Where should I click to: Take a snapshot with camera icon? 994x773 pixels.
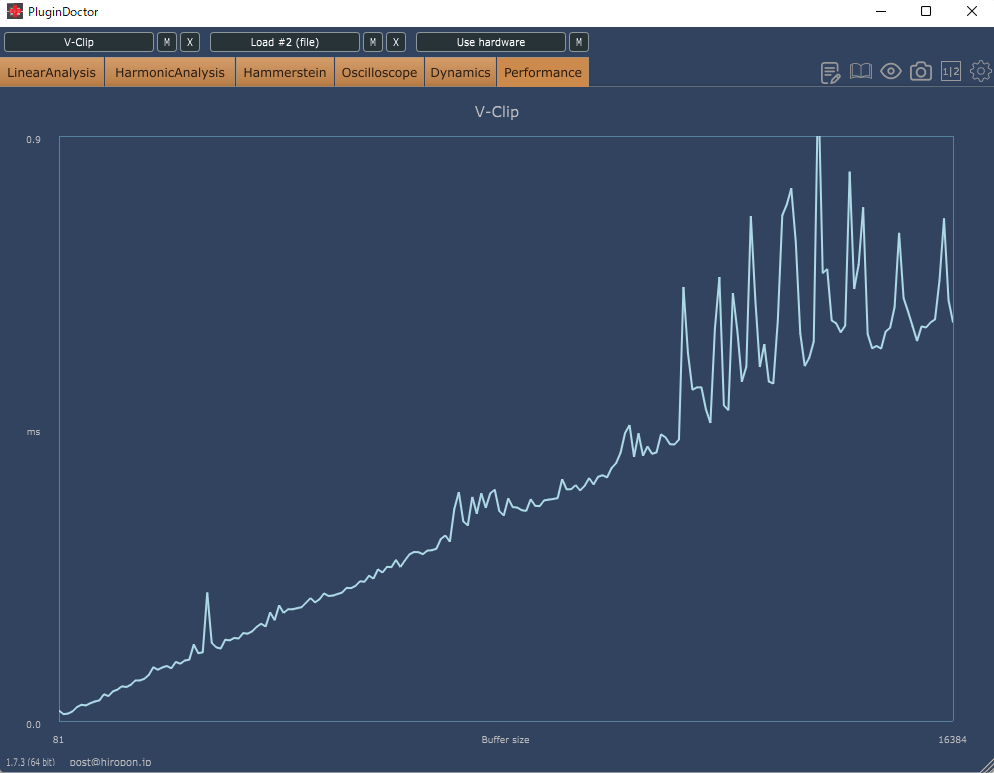click(920, 72)
